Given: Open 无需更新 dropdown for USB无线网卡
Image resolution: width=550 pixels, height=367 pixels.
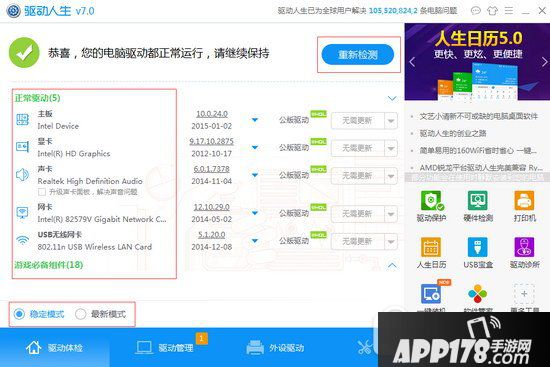Looking at the screenshot, I should pos(391,241).
